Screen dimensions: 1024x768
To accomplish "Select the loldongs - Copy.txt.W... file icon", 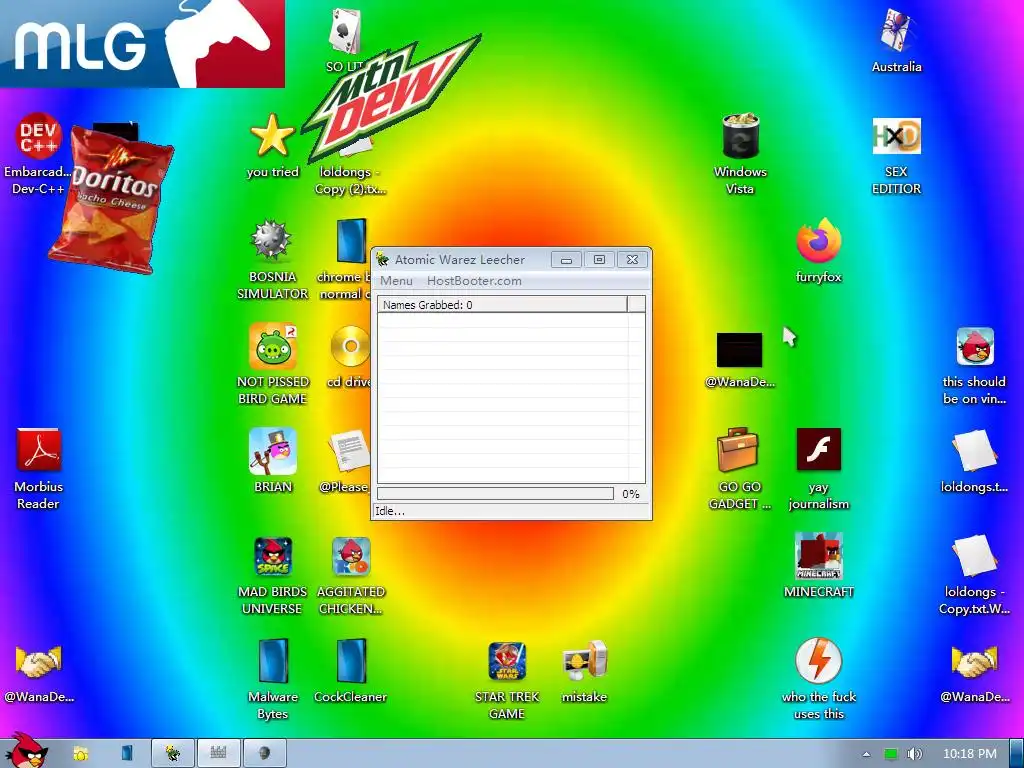I will pyautogui.click(x=974, y=575).
